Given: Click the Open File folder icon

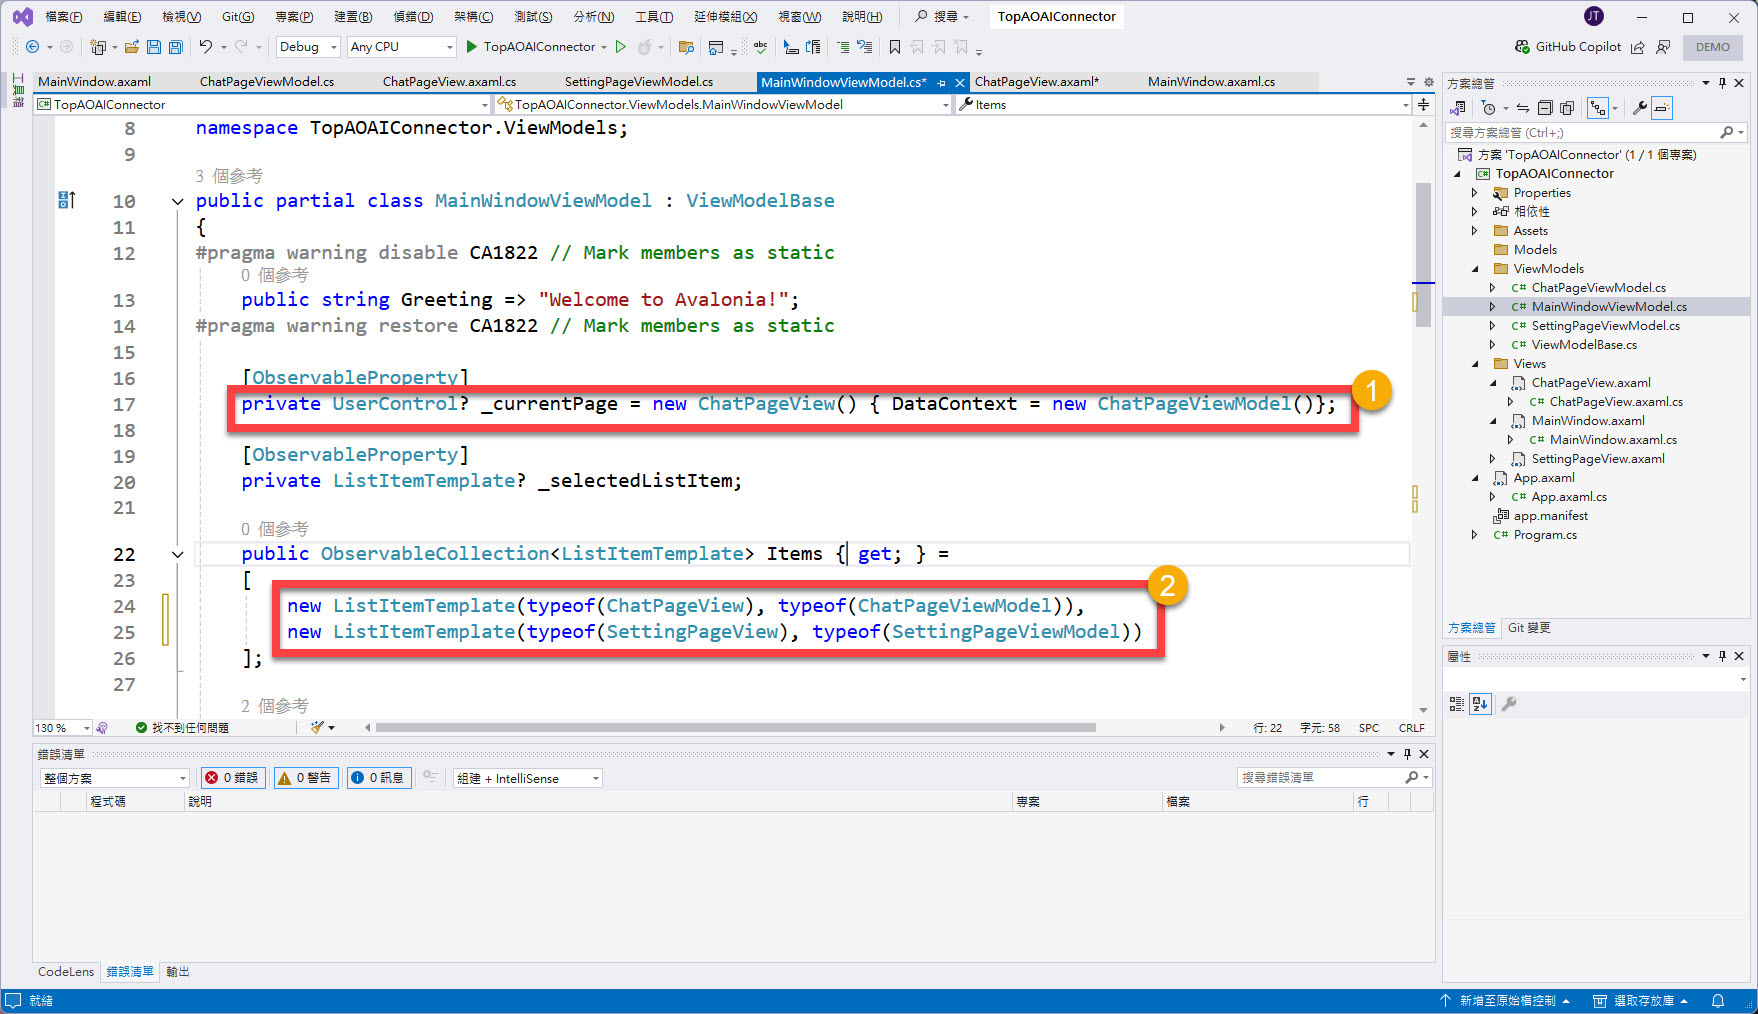Looking at the screenshot, I should click(131, 47).
